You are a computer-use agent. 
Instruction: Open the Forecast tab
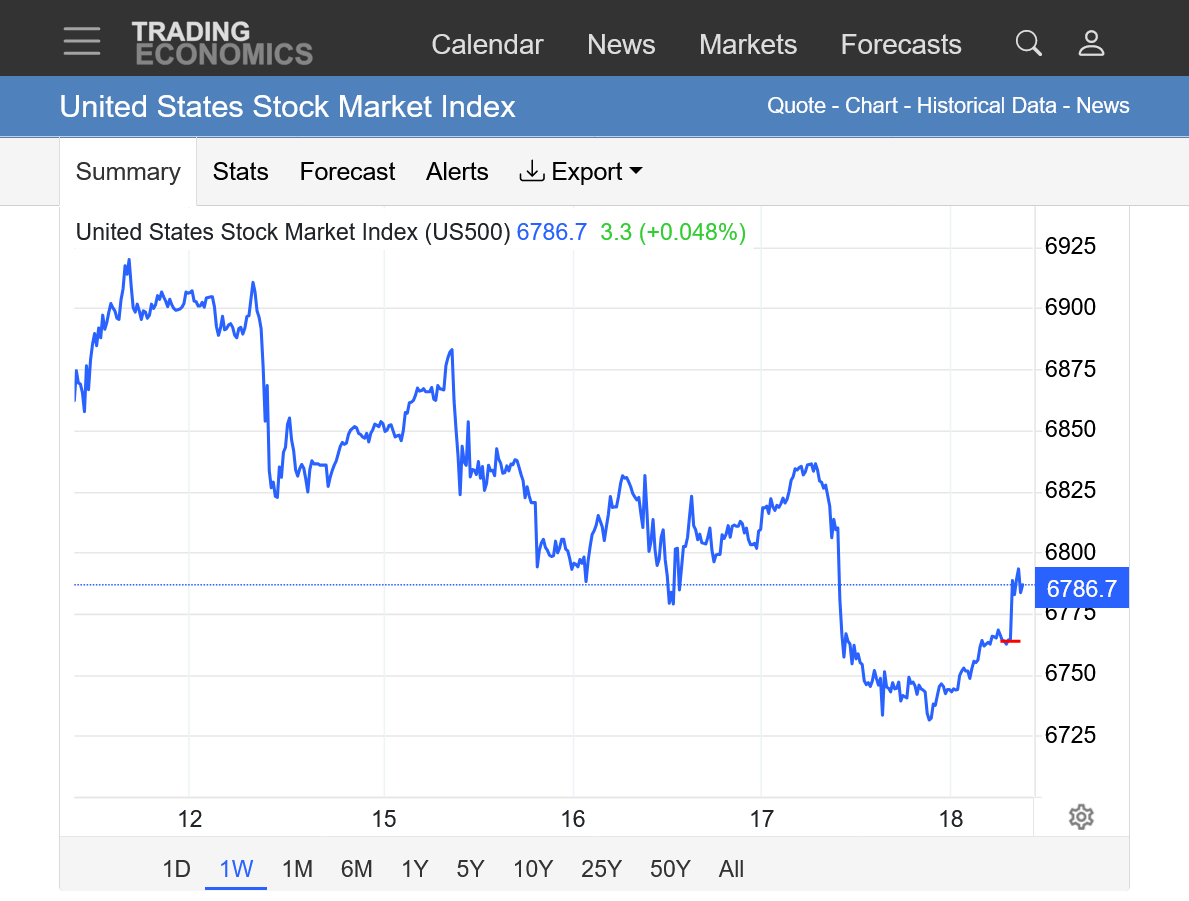pos(347,172)
